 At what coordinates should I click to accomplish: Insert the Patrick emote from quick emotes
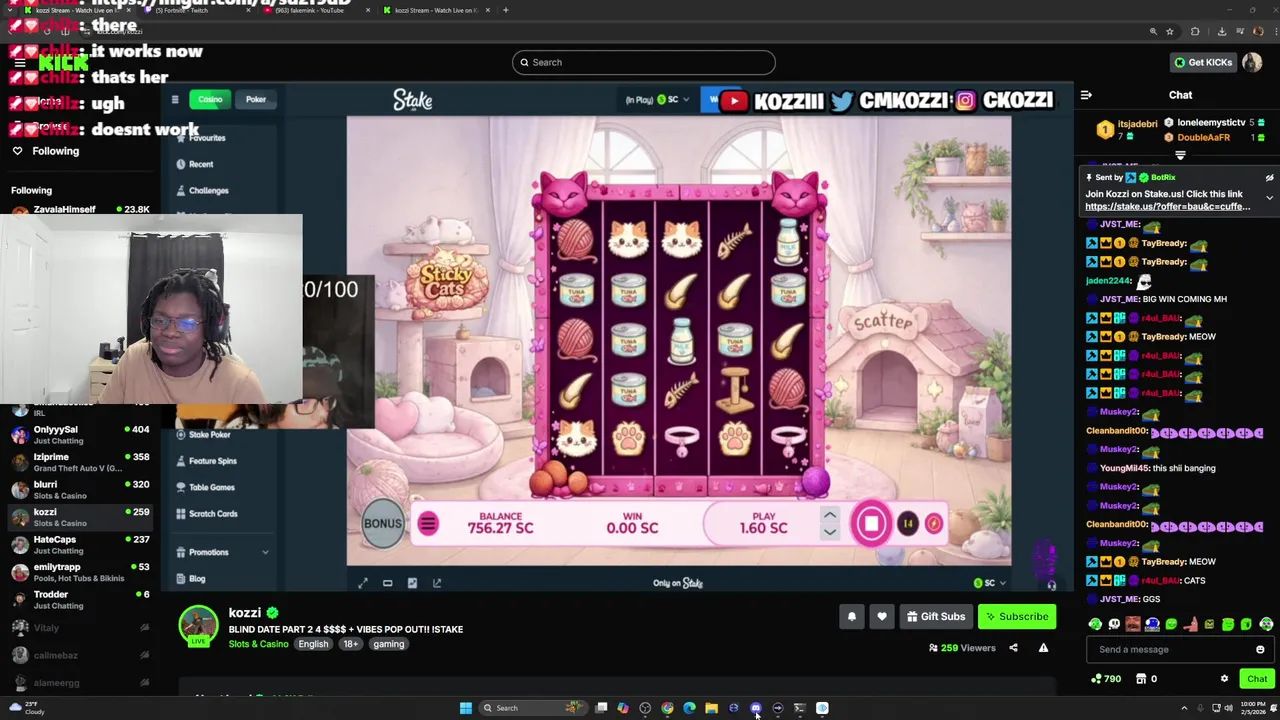coord(1190,624)
